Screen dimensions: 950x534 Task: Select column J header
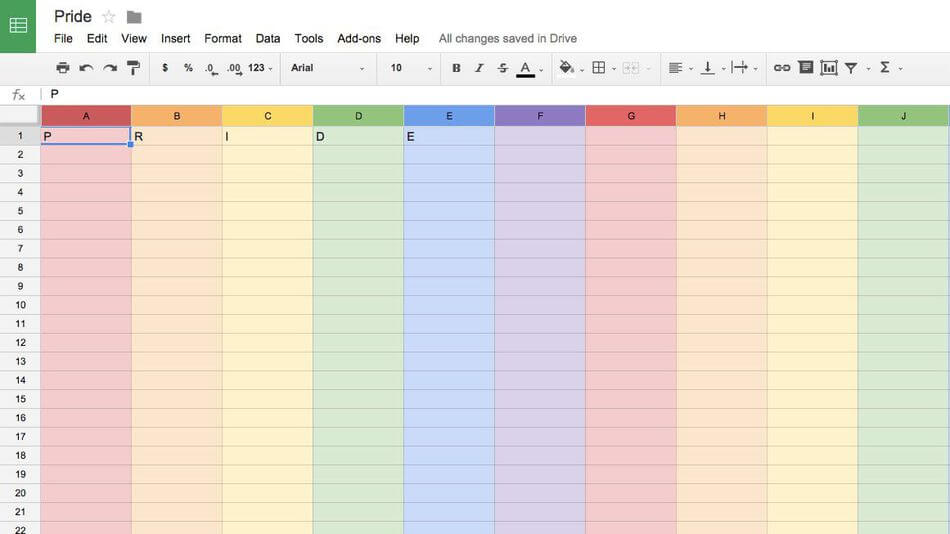pyautogui.click(x=903, y=116)
